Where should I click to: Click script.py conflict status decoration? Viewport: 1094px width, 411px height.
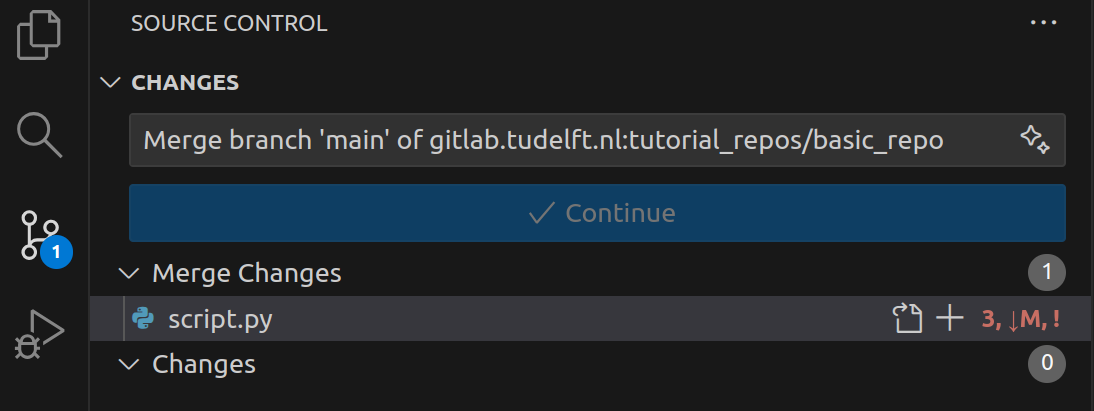click(x=1020, y=320)
